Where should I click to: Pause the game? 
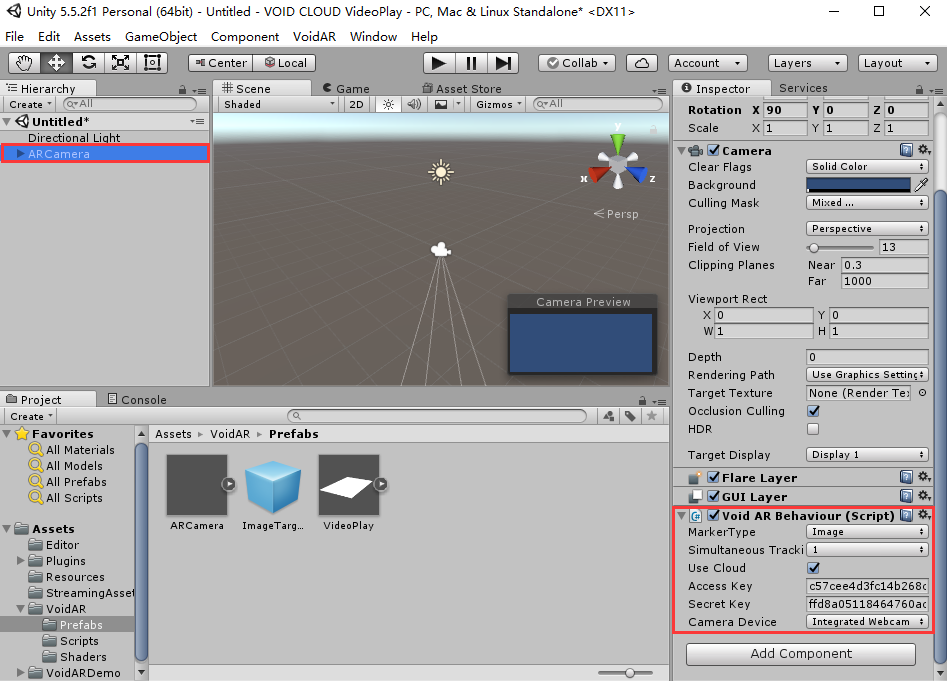pyautogui.click(x=471, y=63)
